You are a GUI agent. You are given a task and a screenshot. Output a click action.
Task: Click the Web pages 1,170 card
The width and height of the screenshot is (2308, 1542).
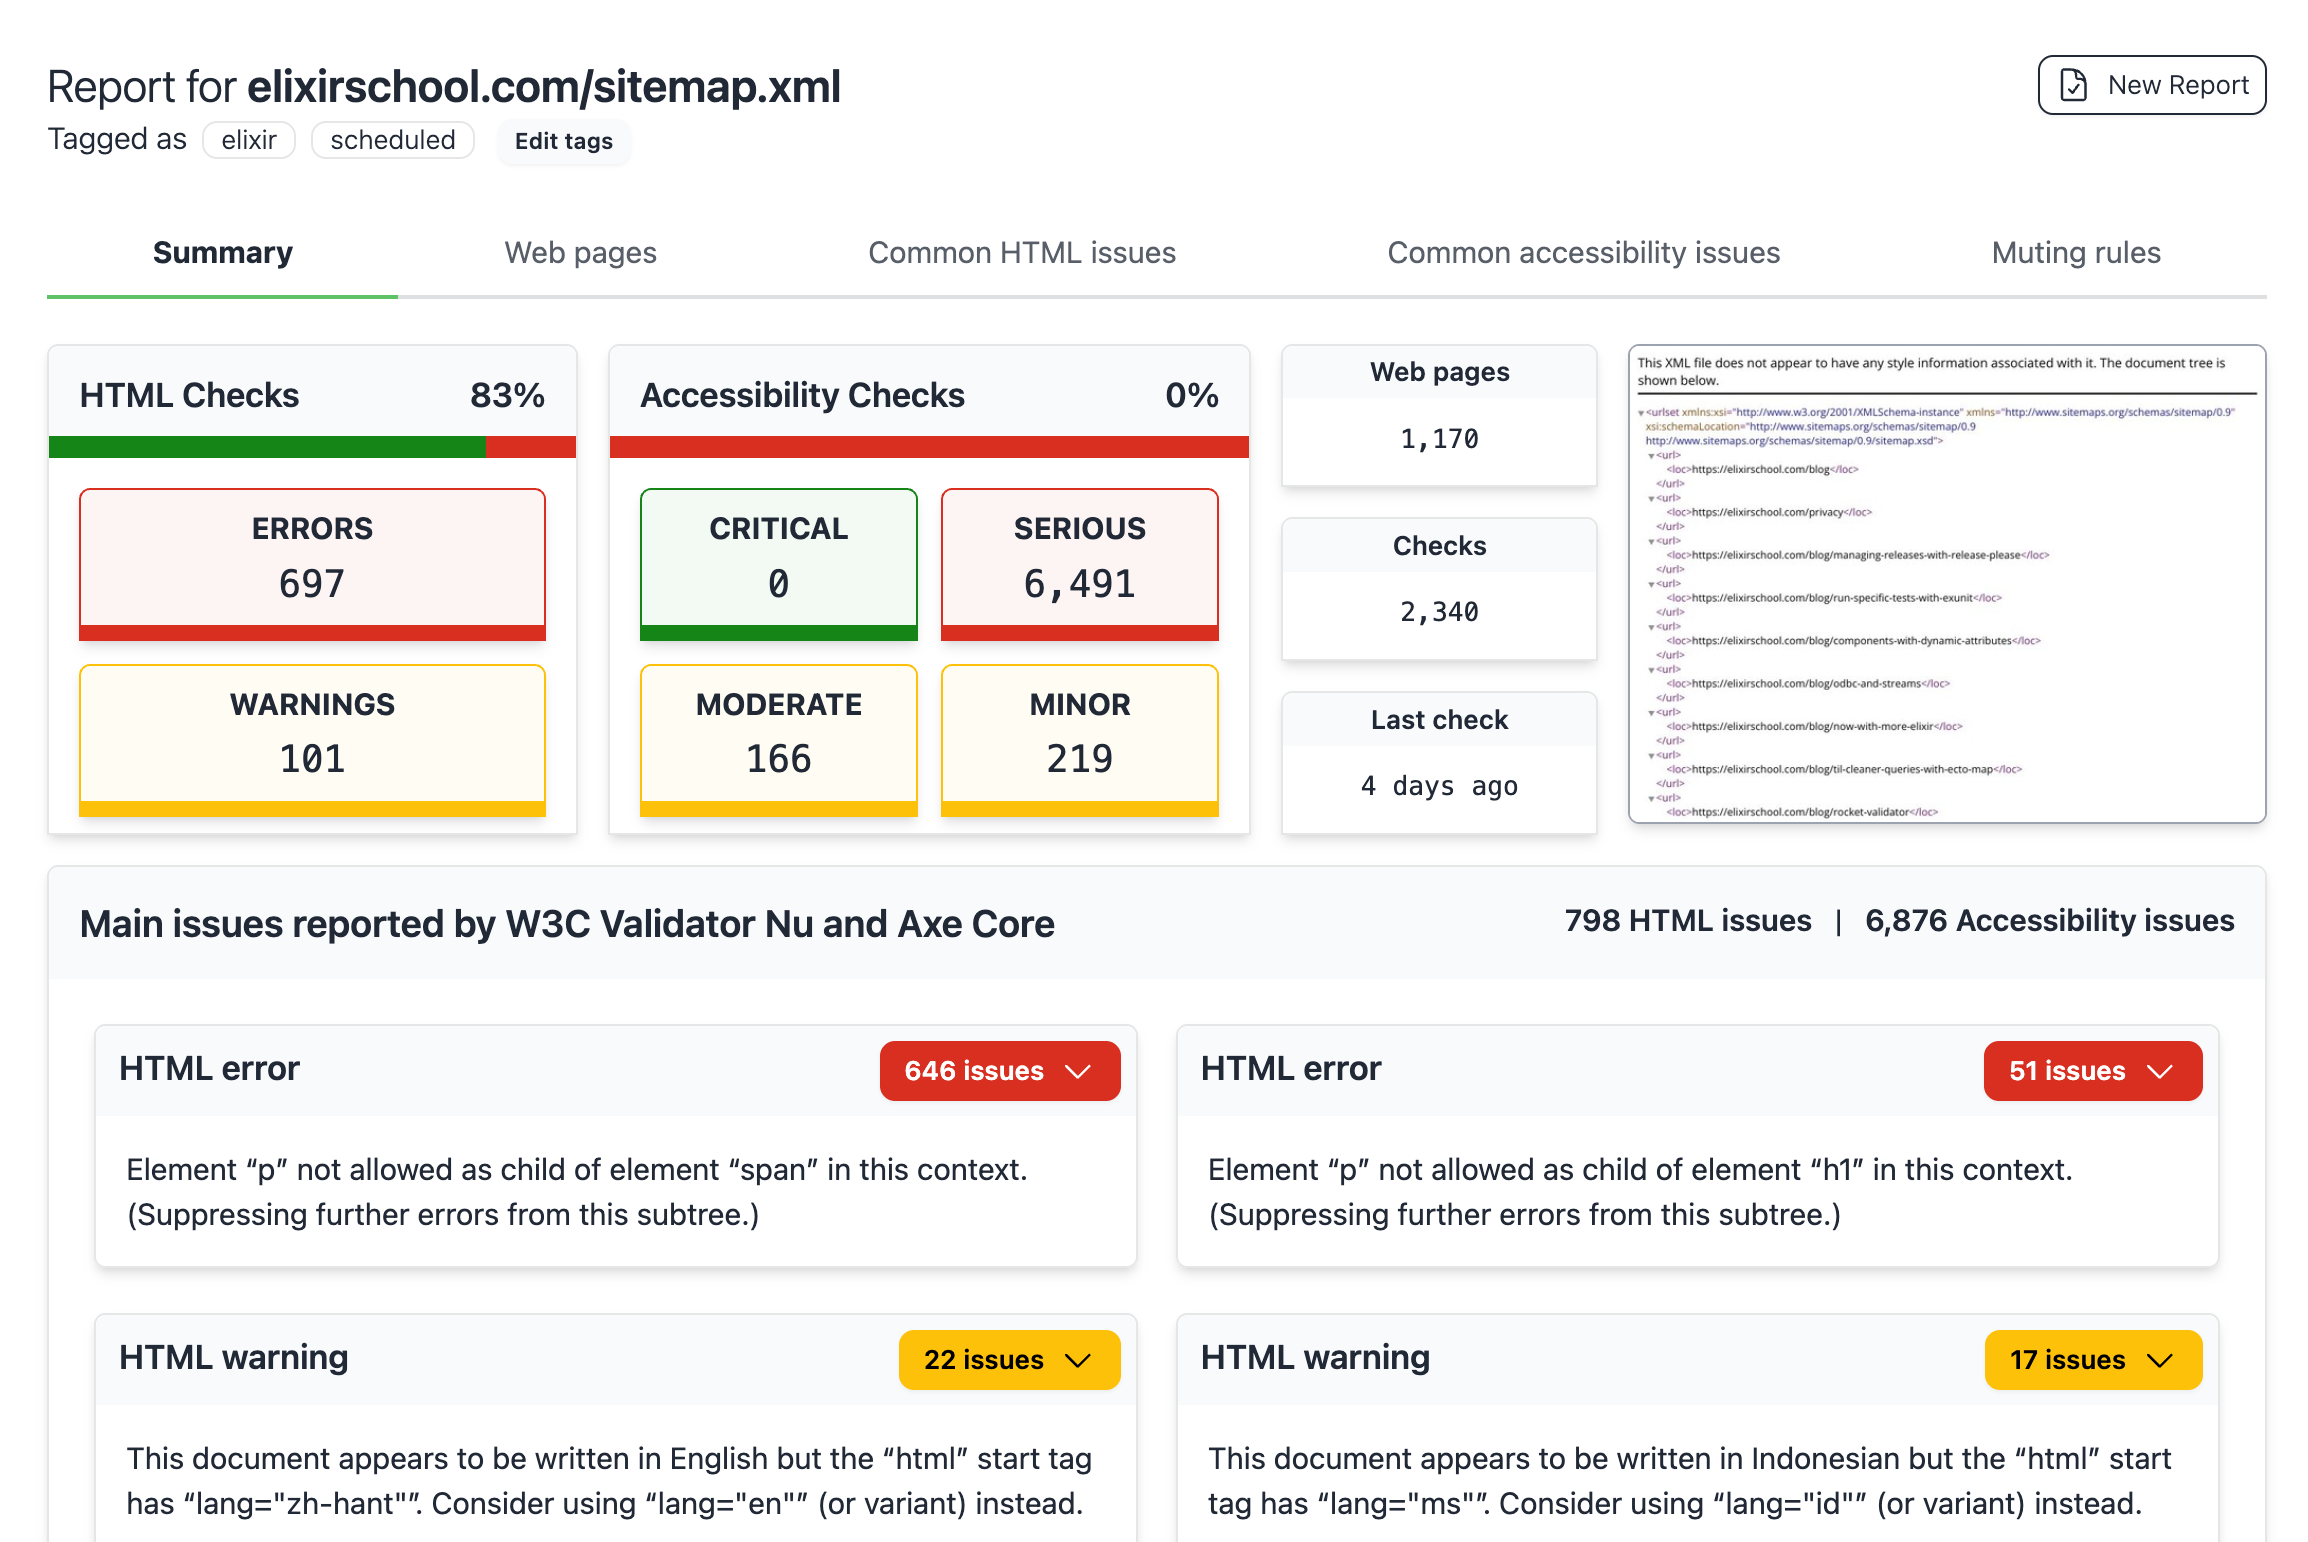pos(1439,415)
